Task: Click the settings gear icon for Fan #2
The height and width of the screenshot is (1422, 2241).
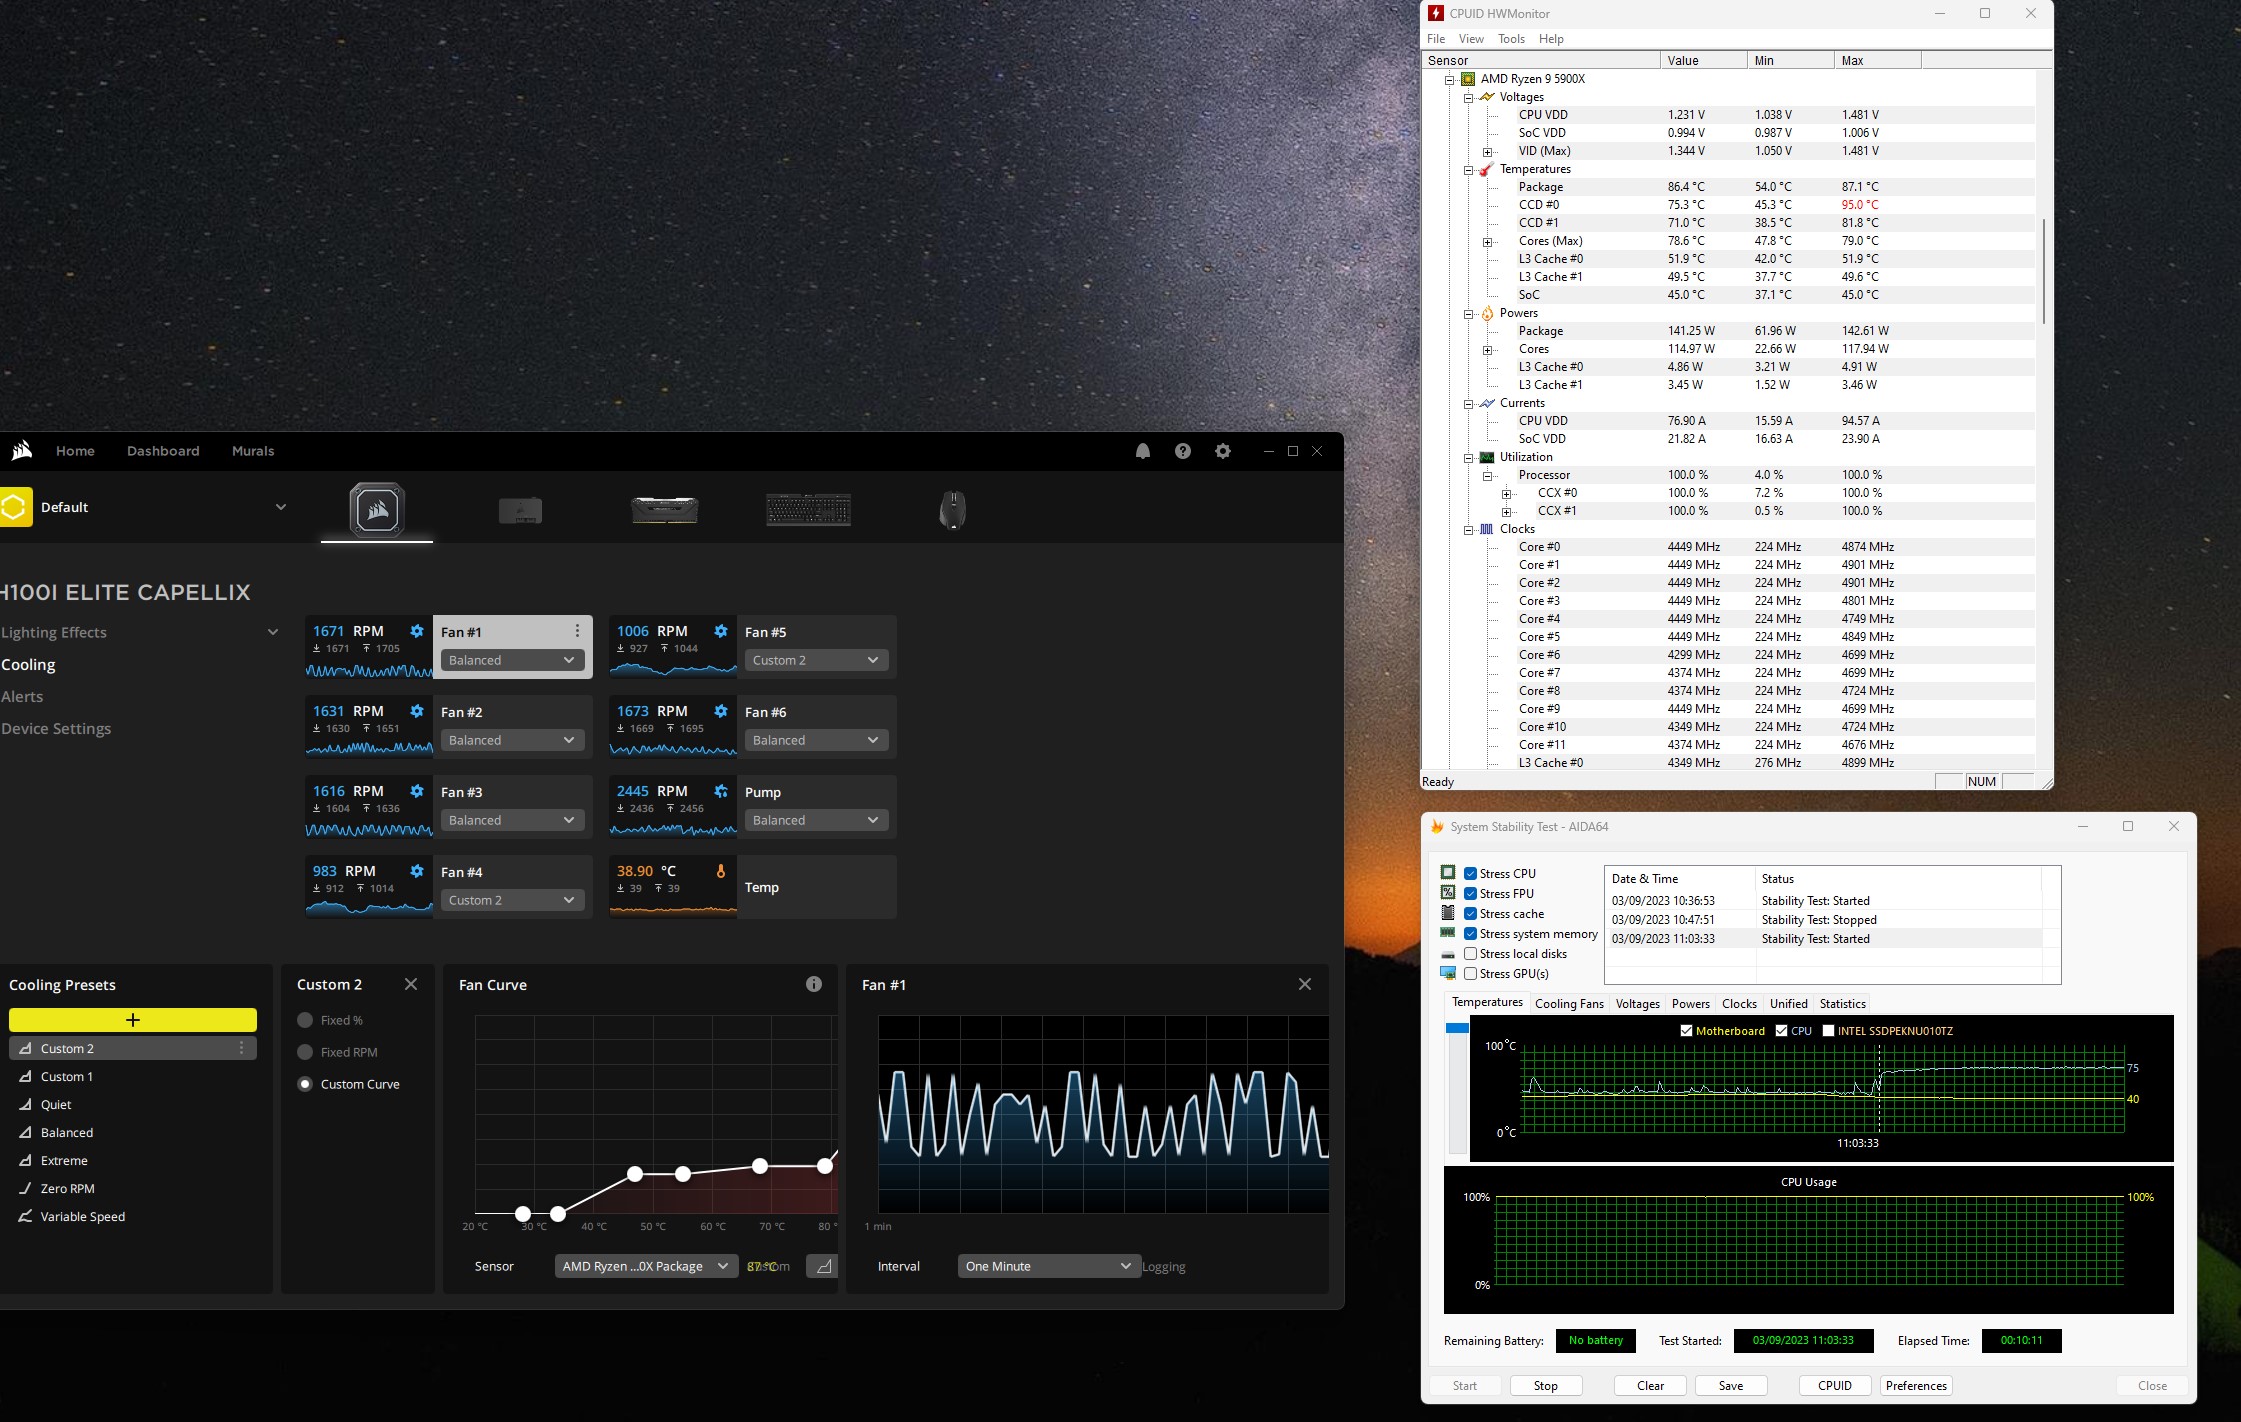Action: (415, 710)
